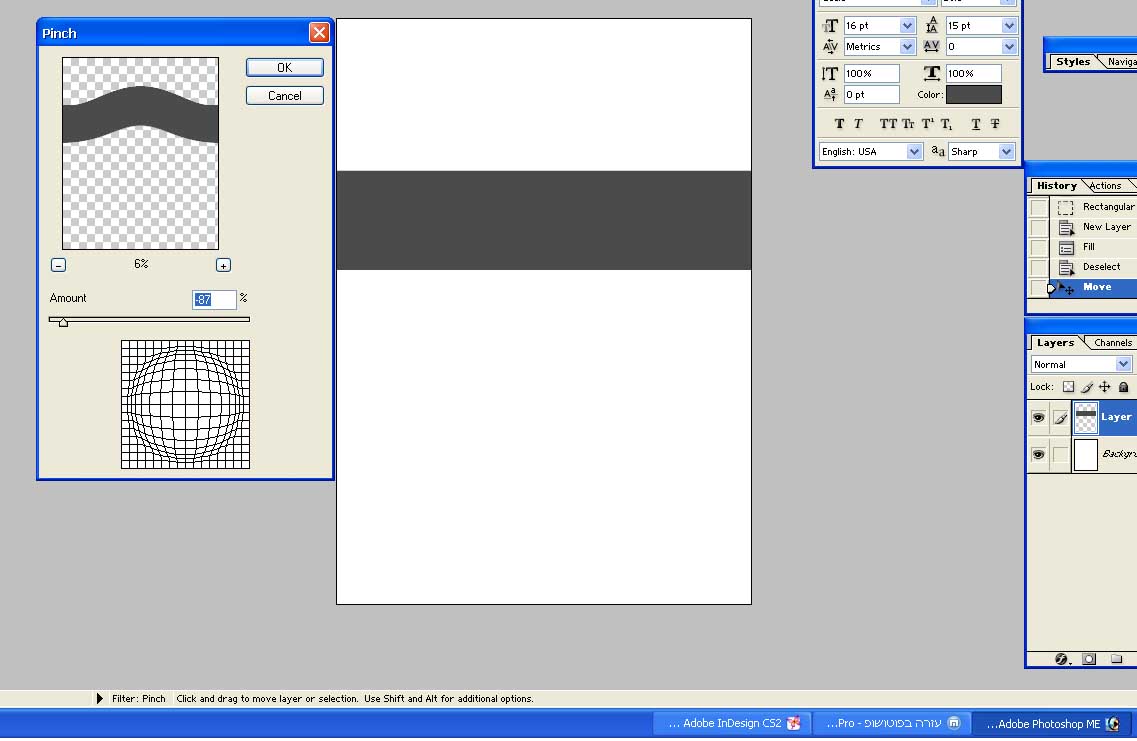Toggle Underline text style

(976, 124)
